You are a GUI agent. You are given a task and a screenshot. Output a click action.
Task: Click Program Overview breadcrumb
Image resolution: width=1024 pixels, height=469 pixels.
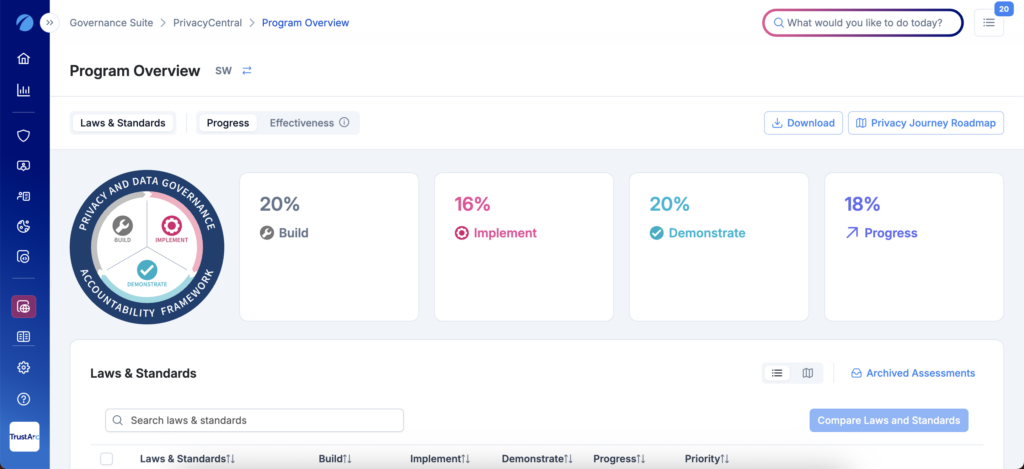[x=306, y=23]
